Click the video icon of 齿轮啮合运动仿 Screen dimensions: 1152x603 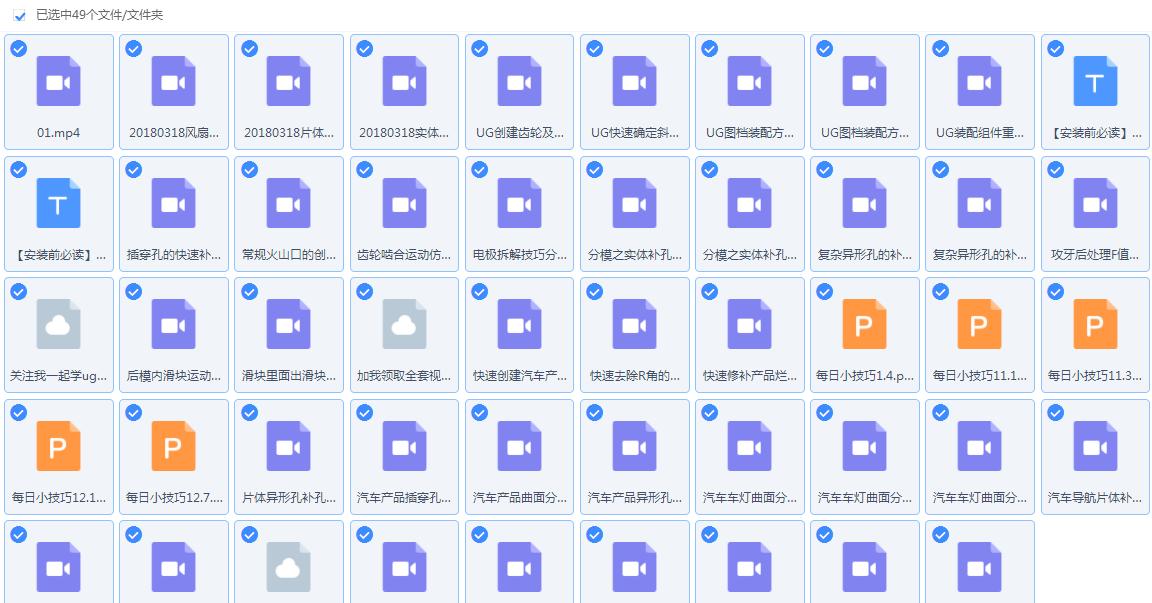coord(404,202)
